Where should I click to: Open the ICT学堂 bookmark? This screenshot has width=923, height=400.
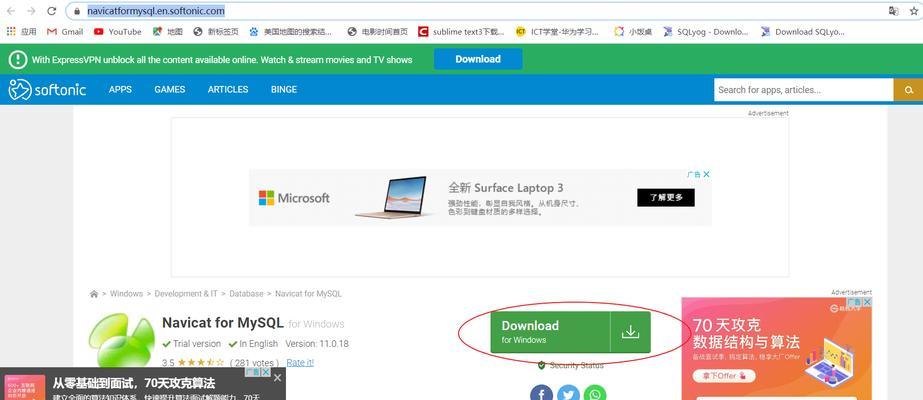click(557, 32)
